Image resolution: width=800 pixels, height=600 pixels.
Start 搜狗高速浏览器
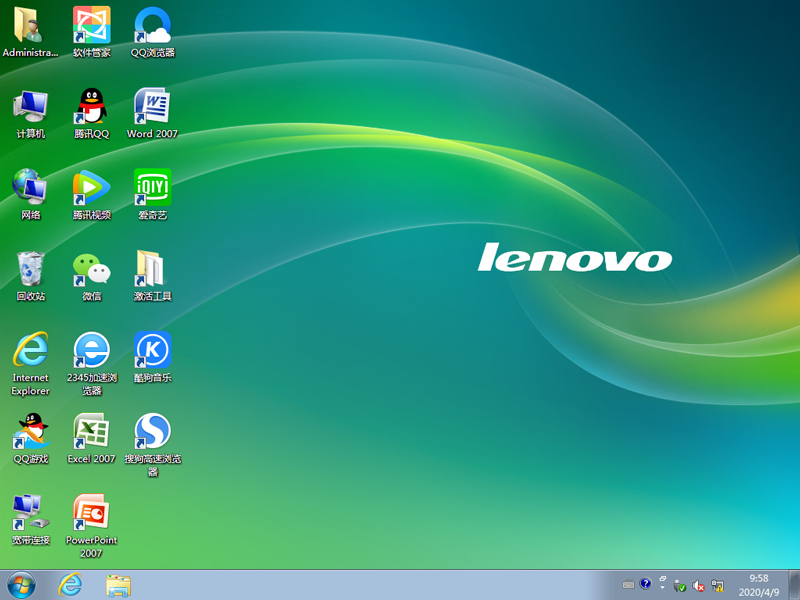(152, 432)
